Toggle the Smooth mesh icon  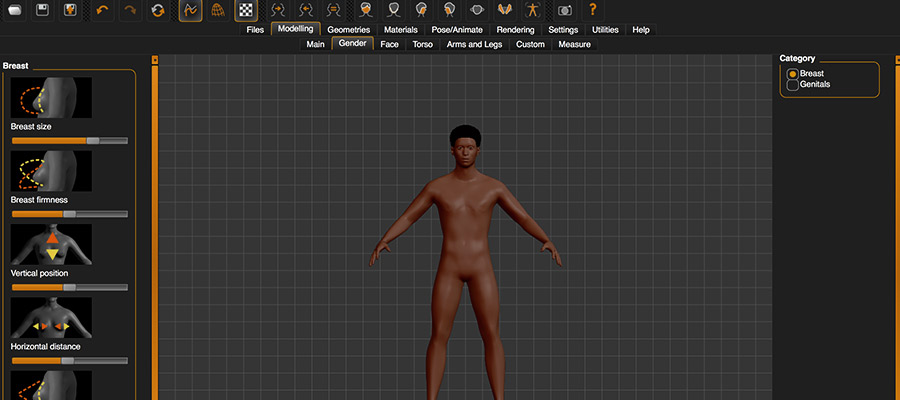point(190,10)
